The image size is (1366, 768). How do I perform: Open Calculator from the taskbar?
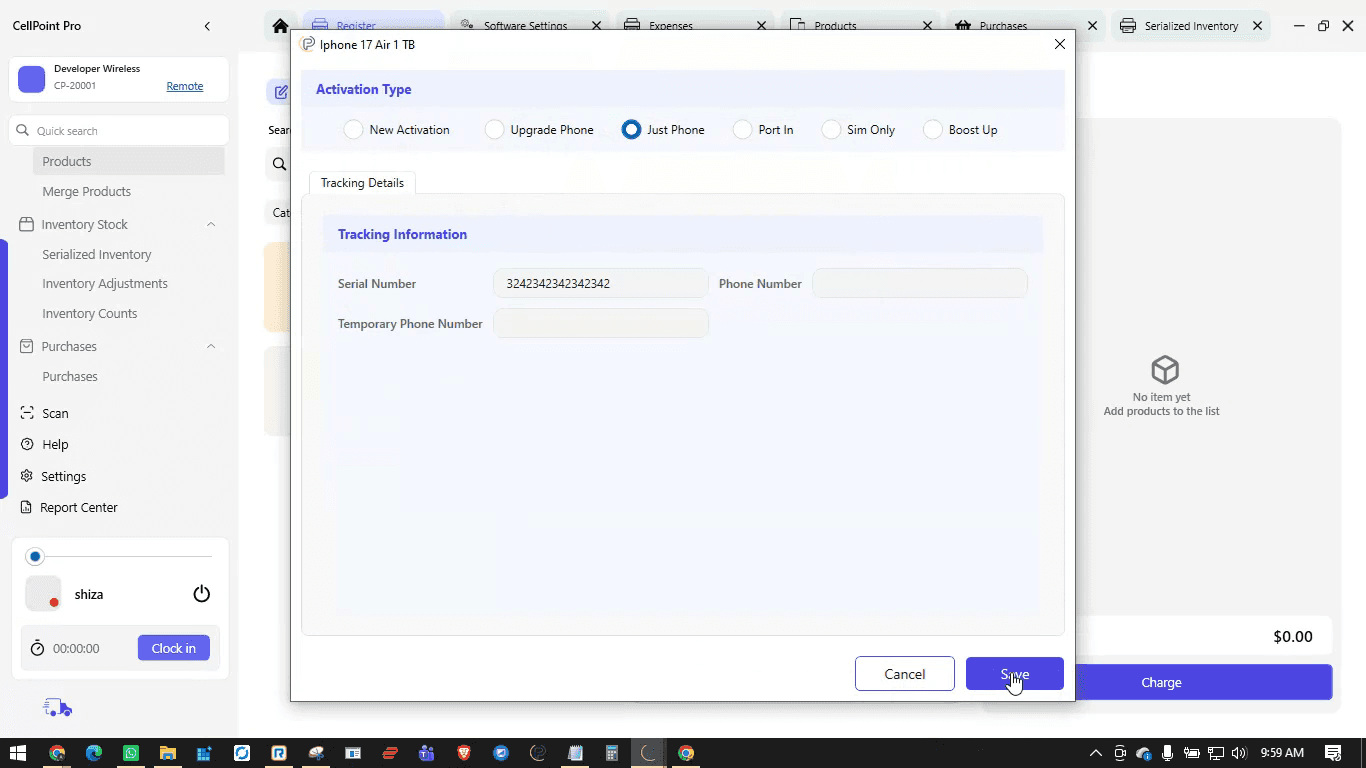click(x=612, y=753)
